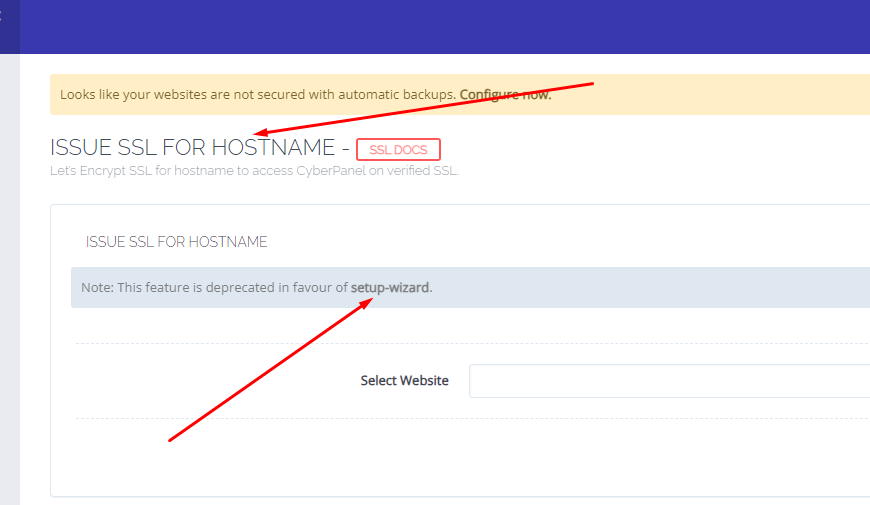Click the 'Note:' text in deprecation notice
Image resolution: width=870 pixels, height=505 pixels.
click(97, 288)
